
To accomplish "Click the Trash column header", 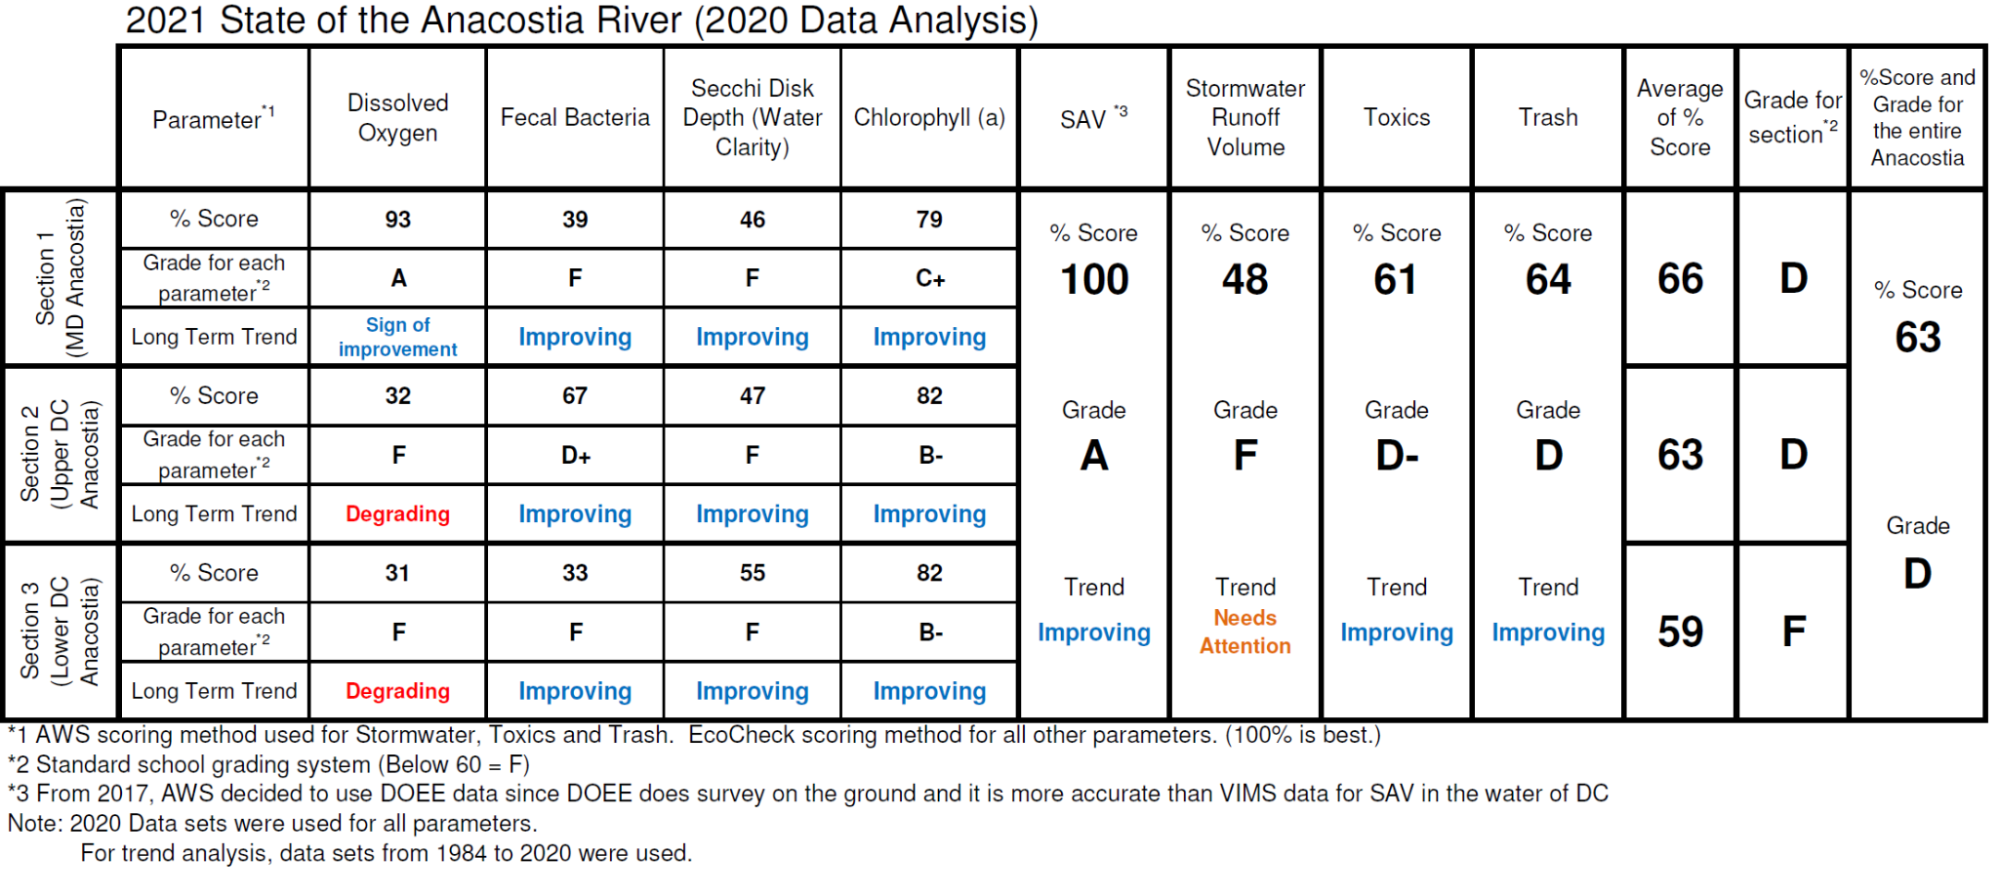I will click(x=1548, y=118).
